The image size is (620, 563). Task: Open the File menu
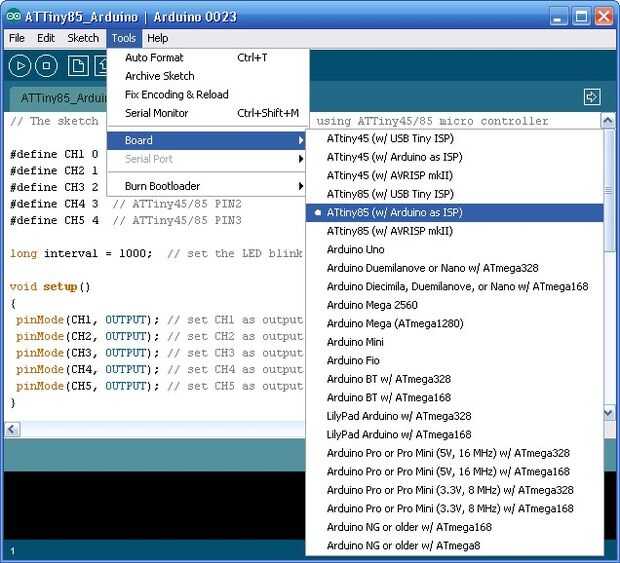click(x=17, y=38)
